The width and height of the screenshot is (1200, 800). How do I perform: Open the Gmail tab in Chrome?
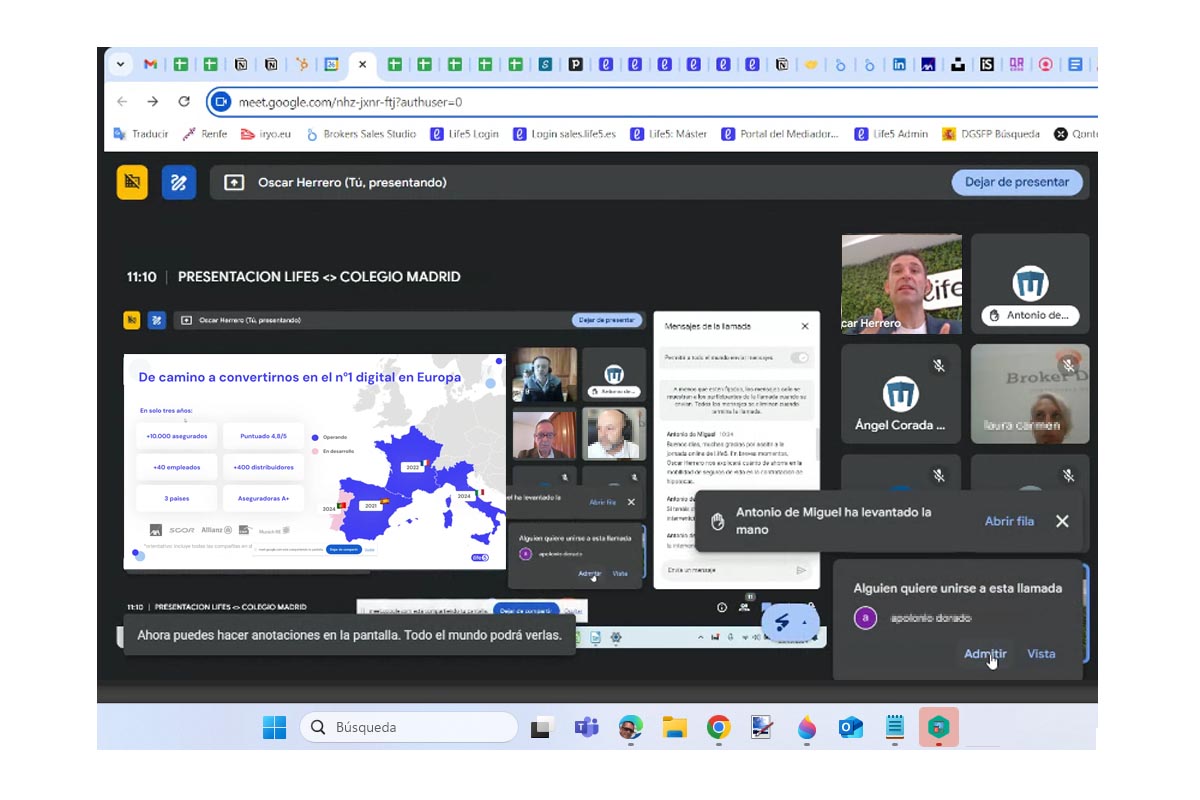150,64
